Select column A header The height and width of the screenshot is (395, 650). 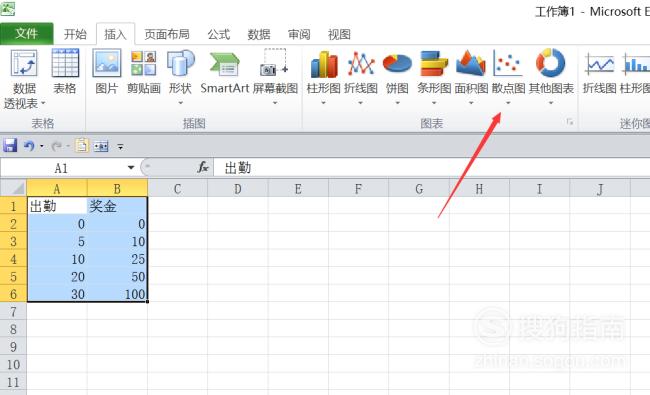pos(57,189)
